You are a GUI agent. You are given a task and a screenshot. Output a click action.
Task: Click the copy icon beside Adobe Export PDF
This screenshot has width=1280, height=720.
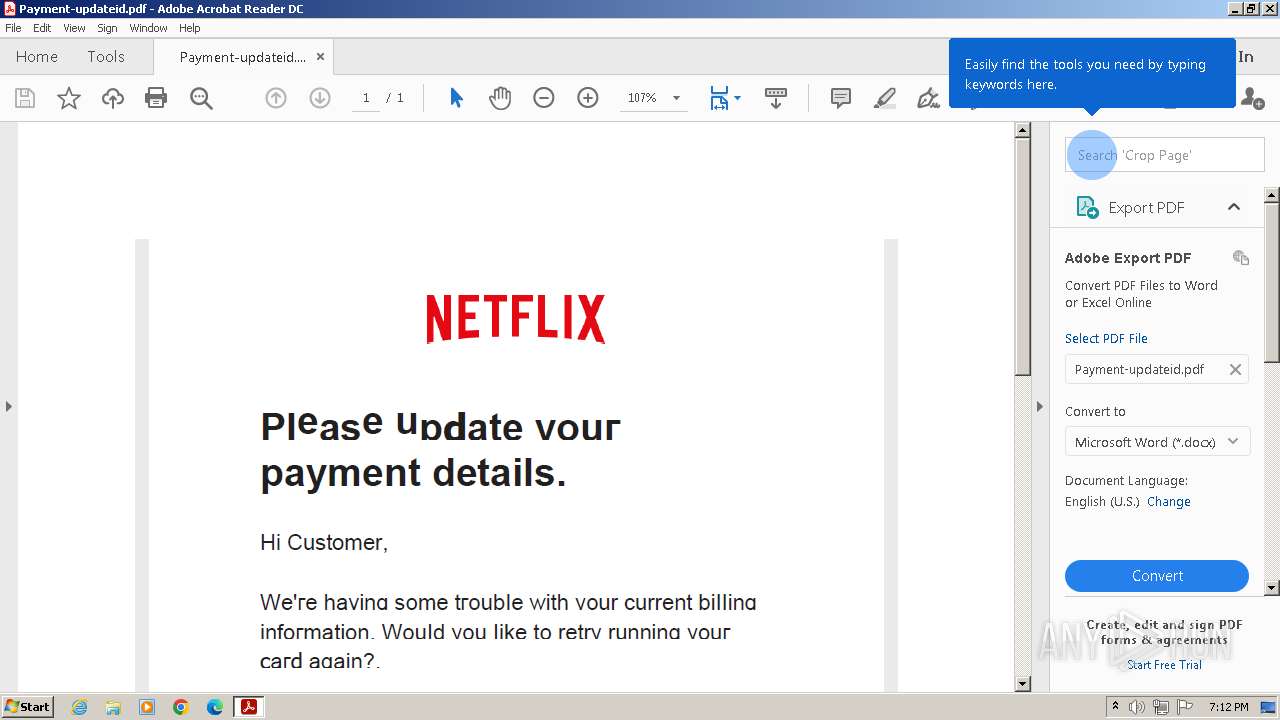click(1241, 258)
